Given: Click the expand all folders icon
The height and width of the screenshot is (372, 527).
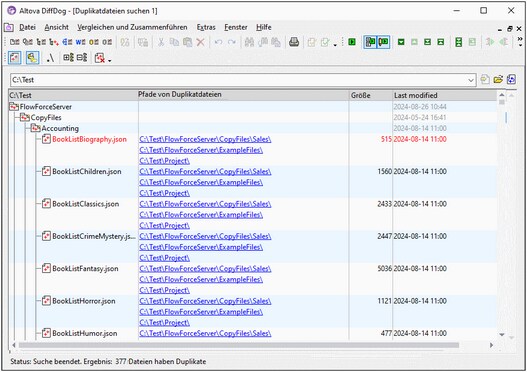Looking at the screenshot, I should 69,58.
